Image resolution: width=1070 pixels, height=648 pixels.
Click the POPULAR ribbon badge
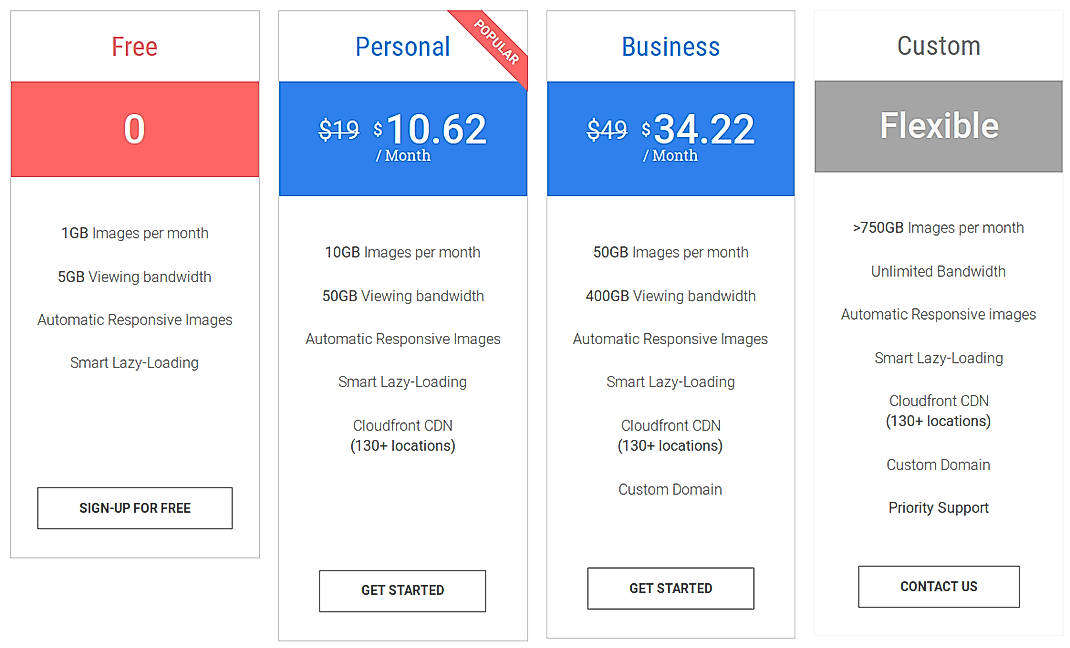tap(496, 40)
